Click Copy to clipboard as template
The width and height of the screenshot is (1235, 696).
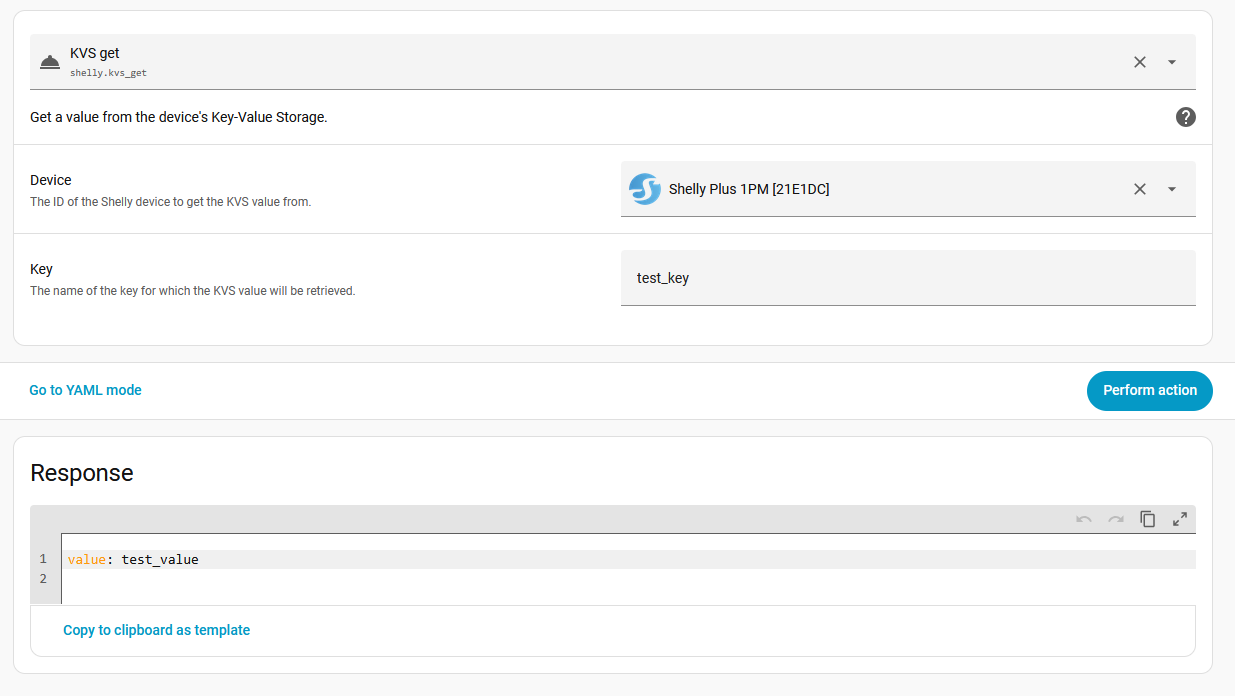point(156,630)
